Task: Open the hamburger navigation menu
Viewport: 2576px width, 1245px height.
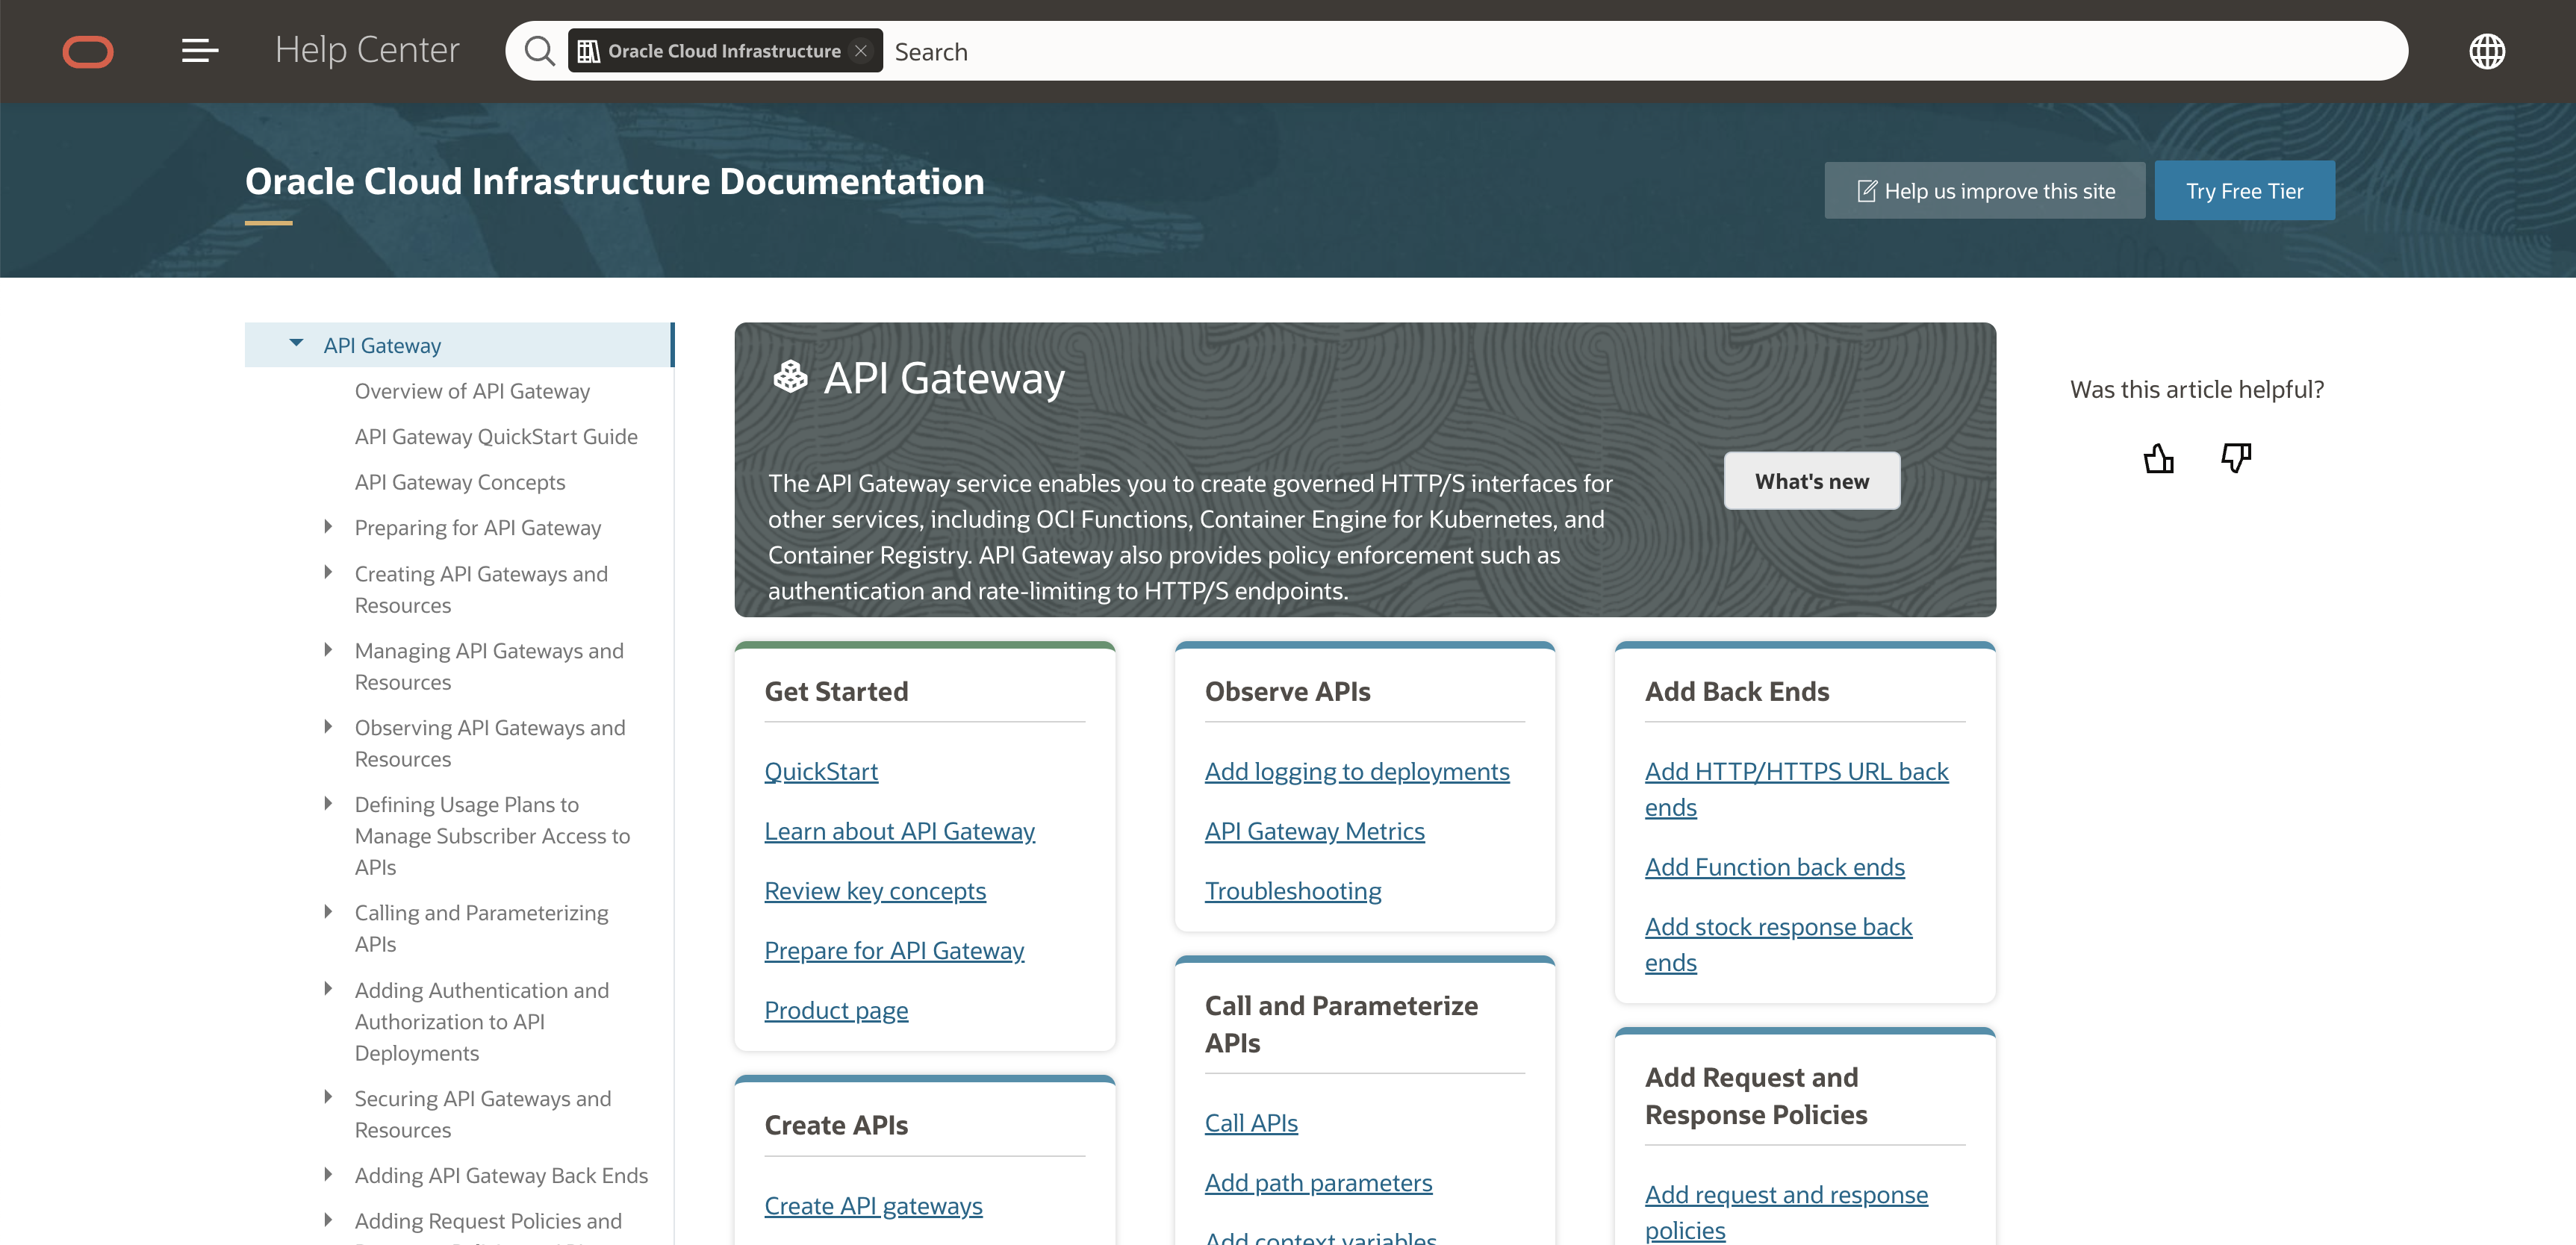Action: click(199, 51)
